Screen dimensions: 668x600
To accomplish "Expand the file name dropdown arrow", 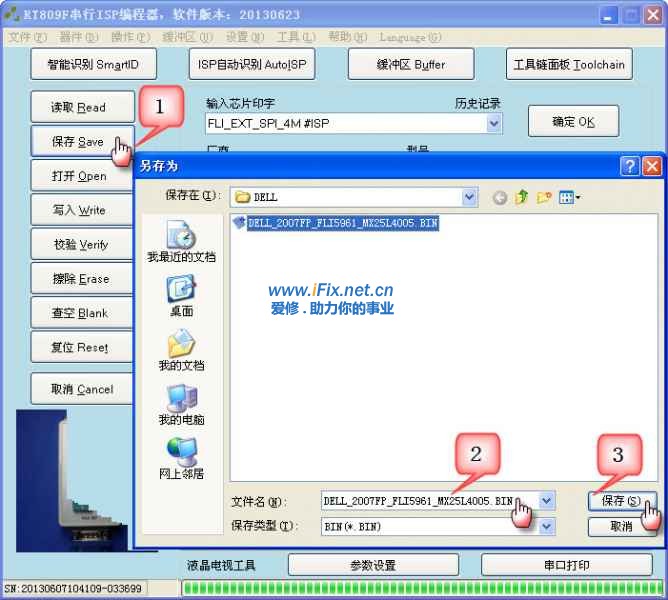I will (x=546, y=500).
